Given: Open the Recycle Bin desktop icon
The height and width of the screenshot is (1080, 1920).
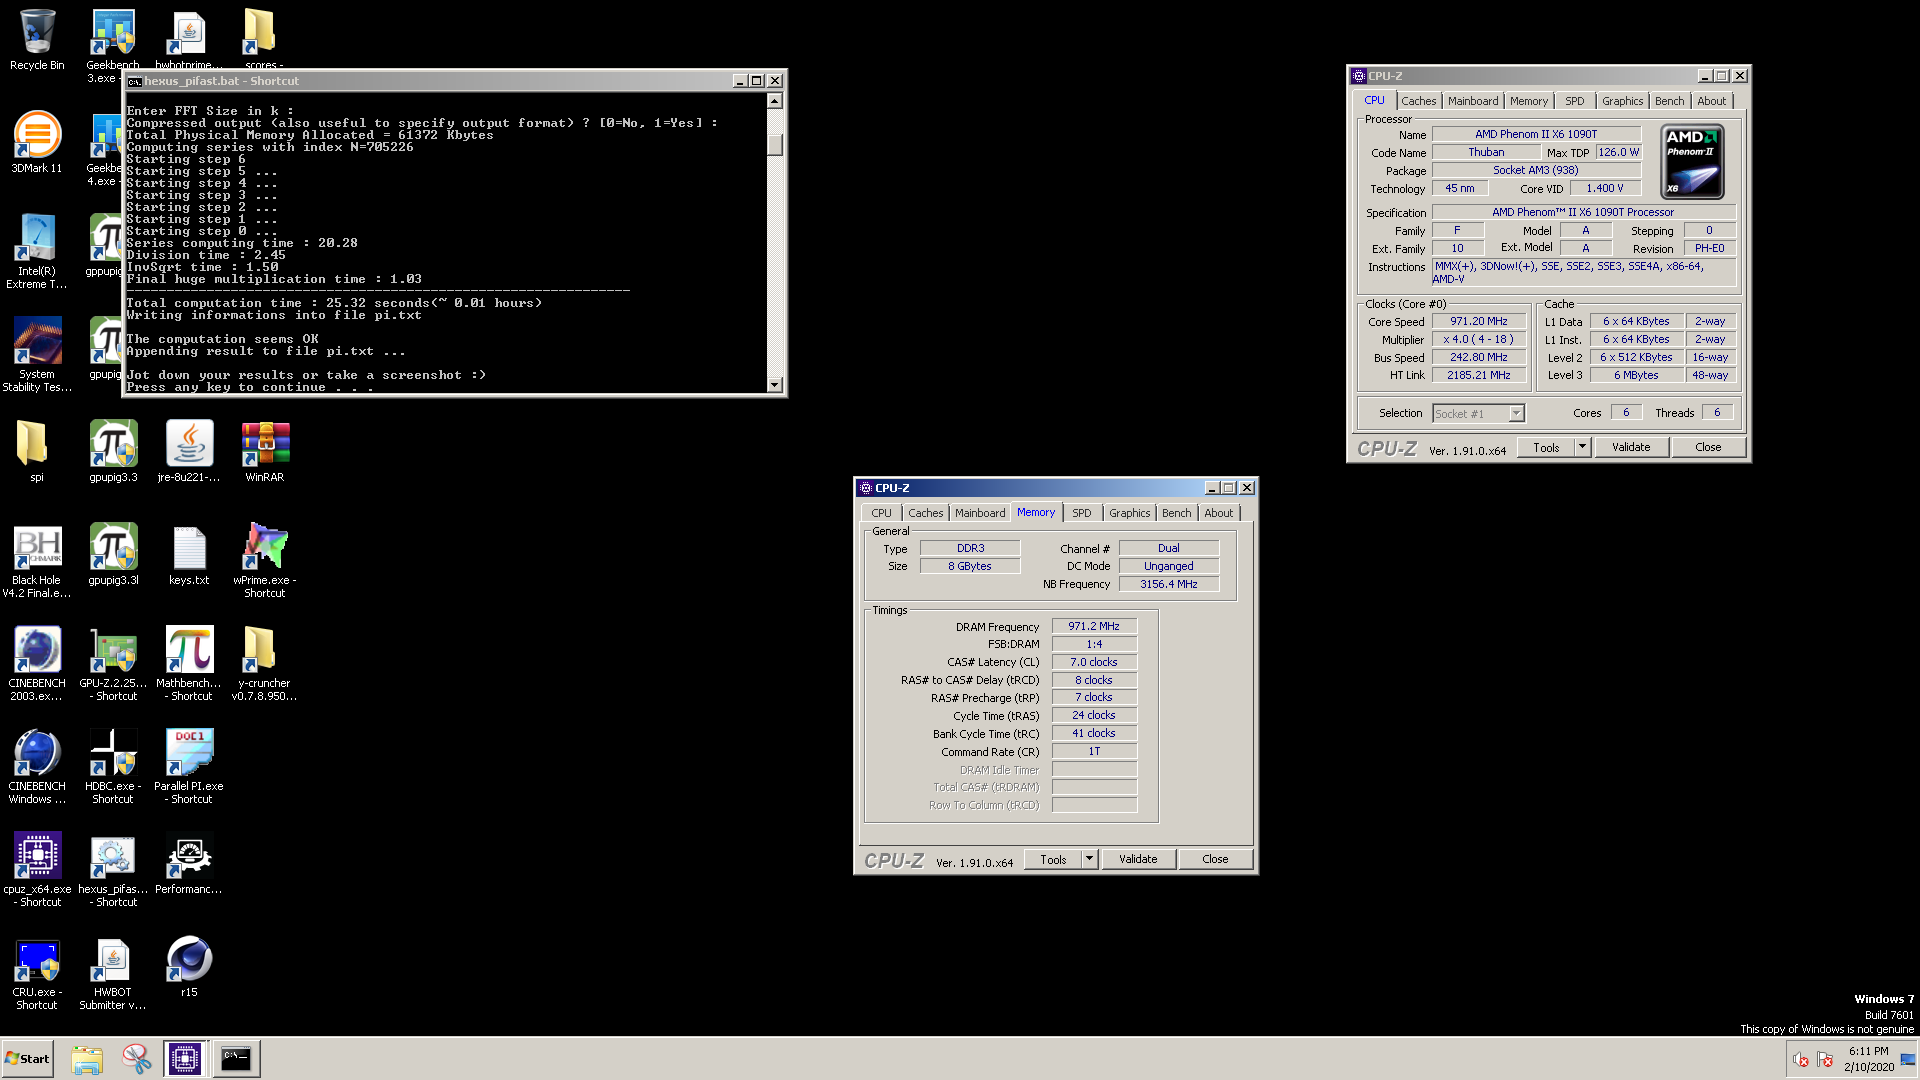Looking at the screenshot, I should (37, 40).
